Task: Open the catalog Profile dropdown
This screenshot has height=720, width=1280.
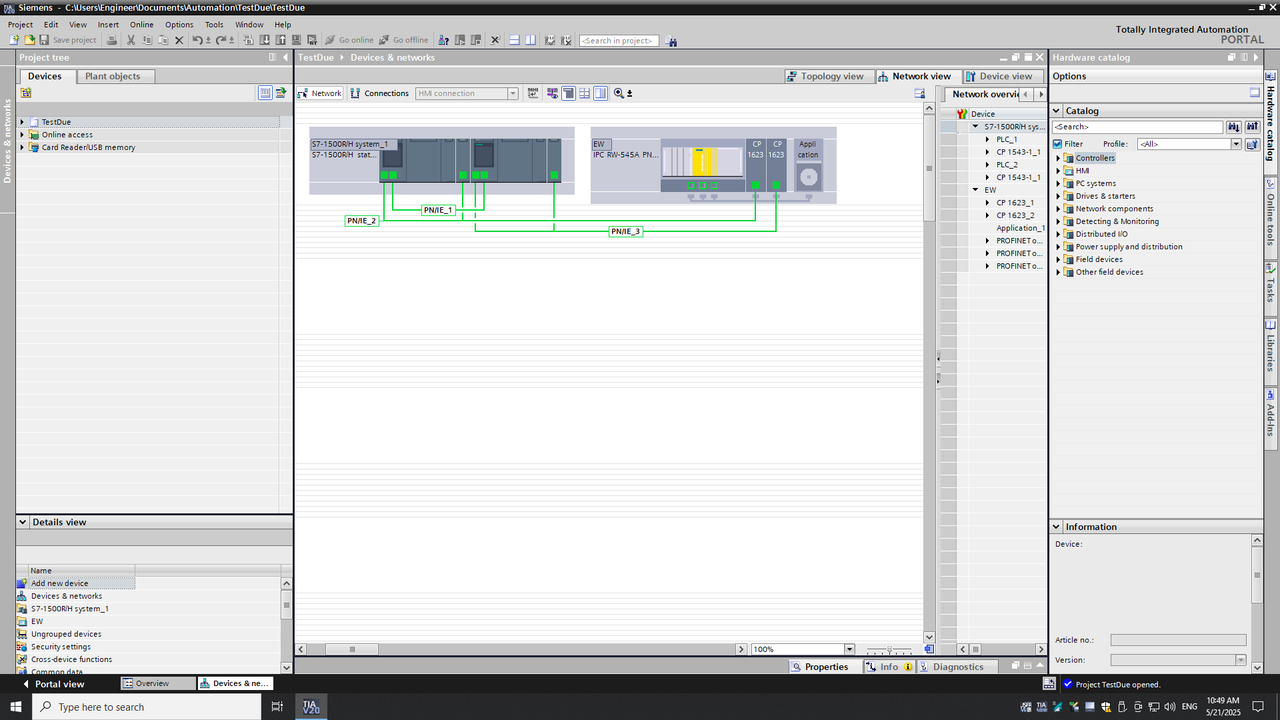Action: 1236,144
